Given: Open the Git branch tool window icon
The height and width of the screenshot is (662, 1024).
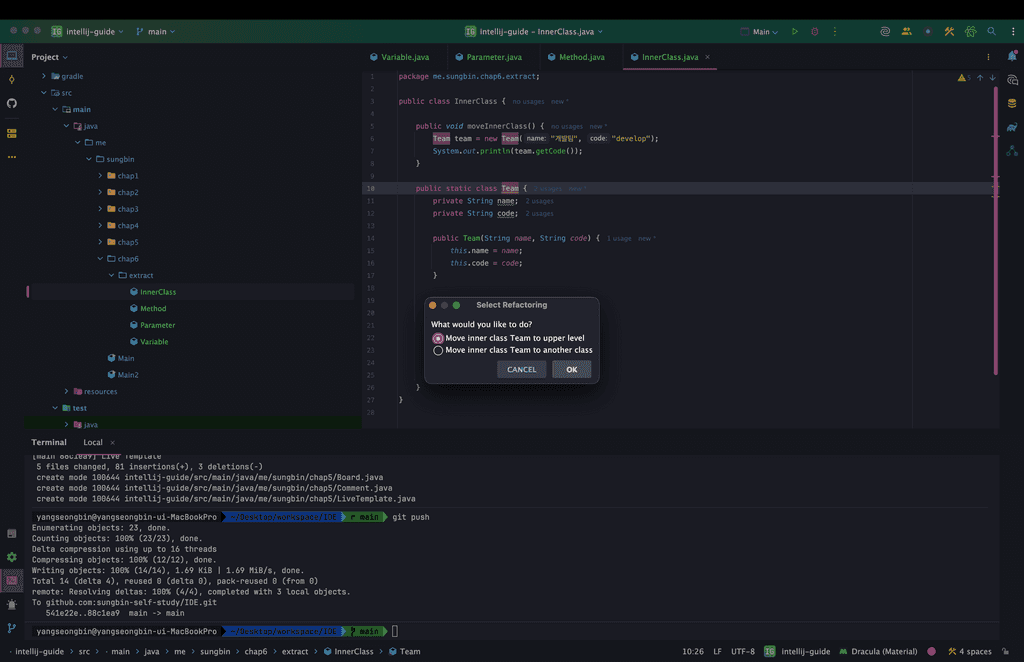Looking at the screenshot, I should click(x=12, y=628).
